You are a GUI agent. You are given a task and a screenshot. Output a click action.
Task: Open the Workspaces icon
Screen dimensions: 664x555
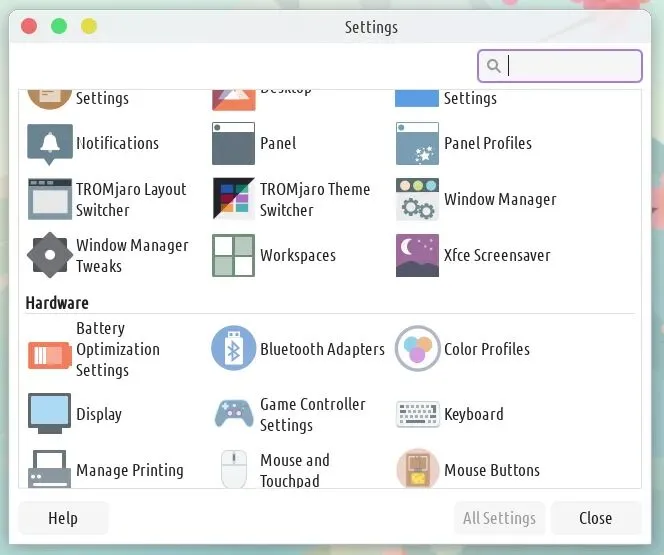tap(233, 255)
